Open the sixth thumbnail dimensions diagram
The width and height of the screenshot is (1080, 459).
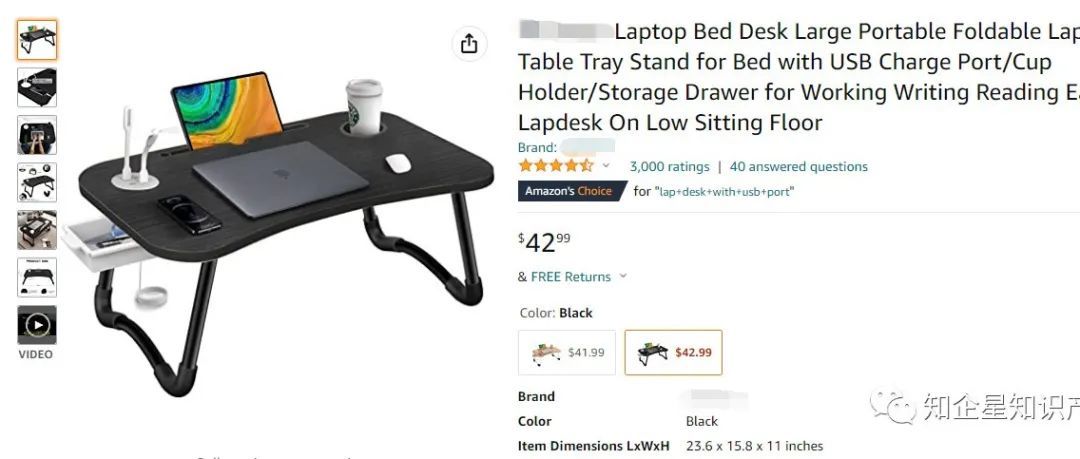click(37, 277)
